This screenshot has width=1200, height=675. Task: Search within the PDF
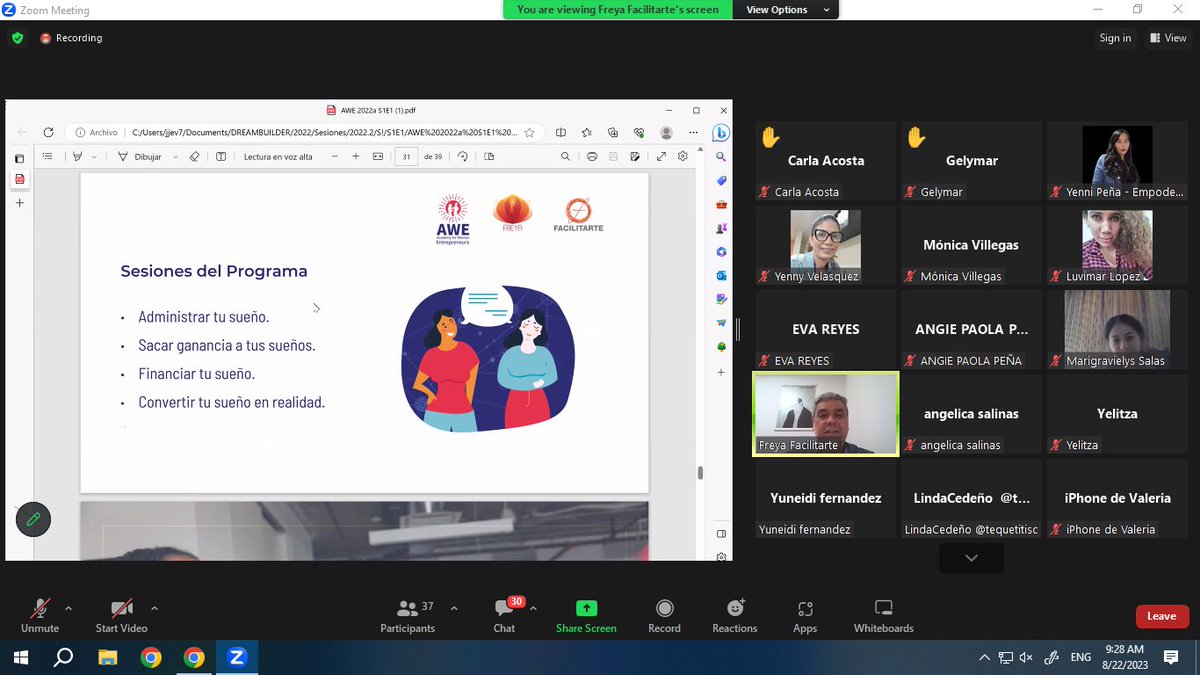click(565, 156)
